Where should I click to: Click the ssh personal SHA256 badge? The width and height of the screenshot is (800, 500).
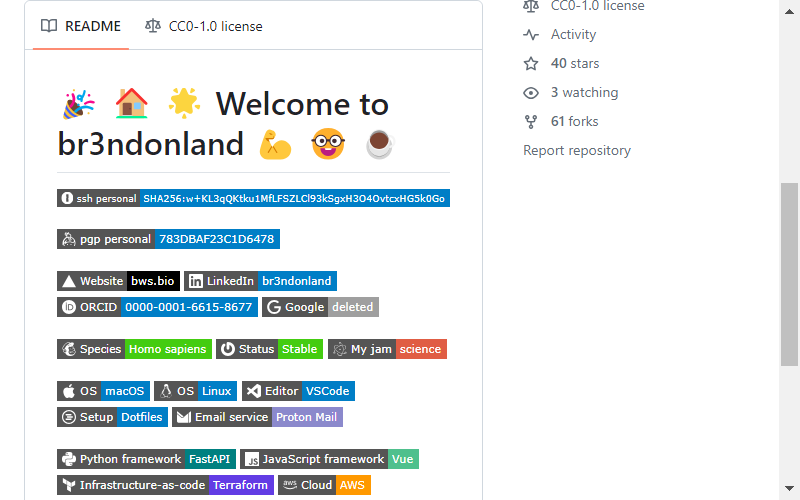(x=253, y=198)
